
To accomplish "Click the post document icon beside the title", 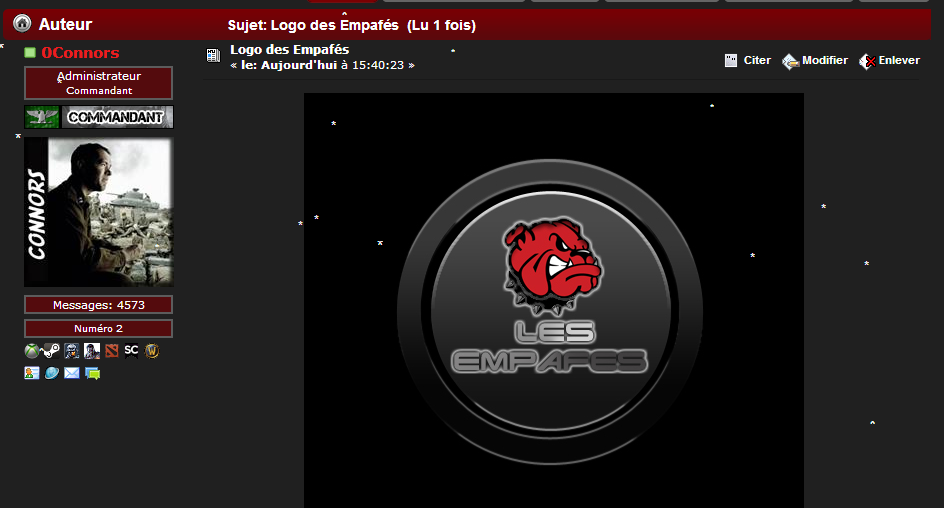I will click(213, 56).
